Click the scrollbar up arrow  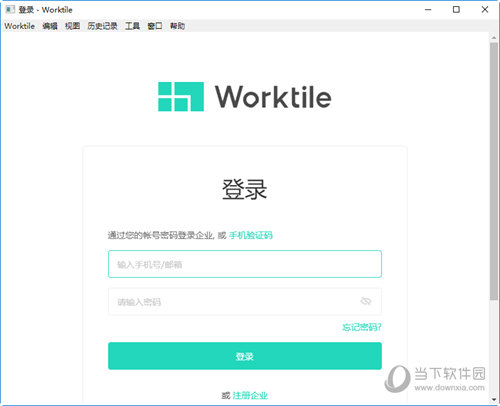(x=494, y=38)
